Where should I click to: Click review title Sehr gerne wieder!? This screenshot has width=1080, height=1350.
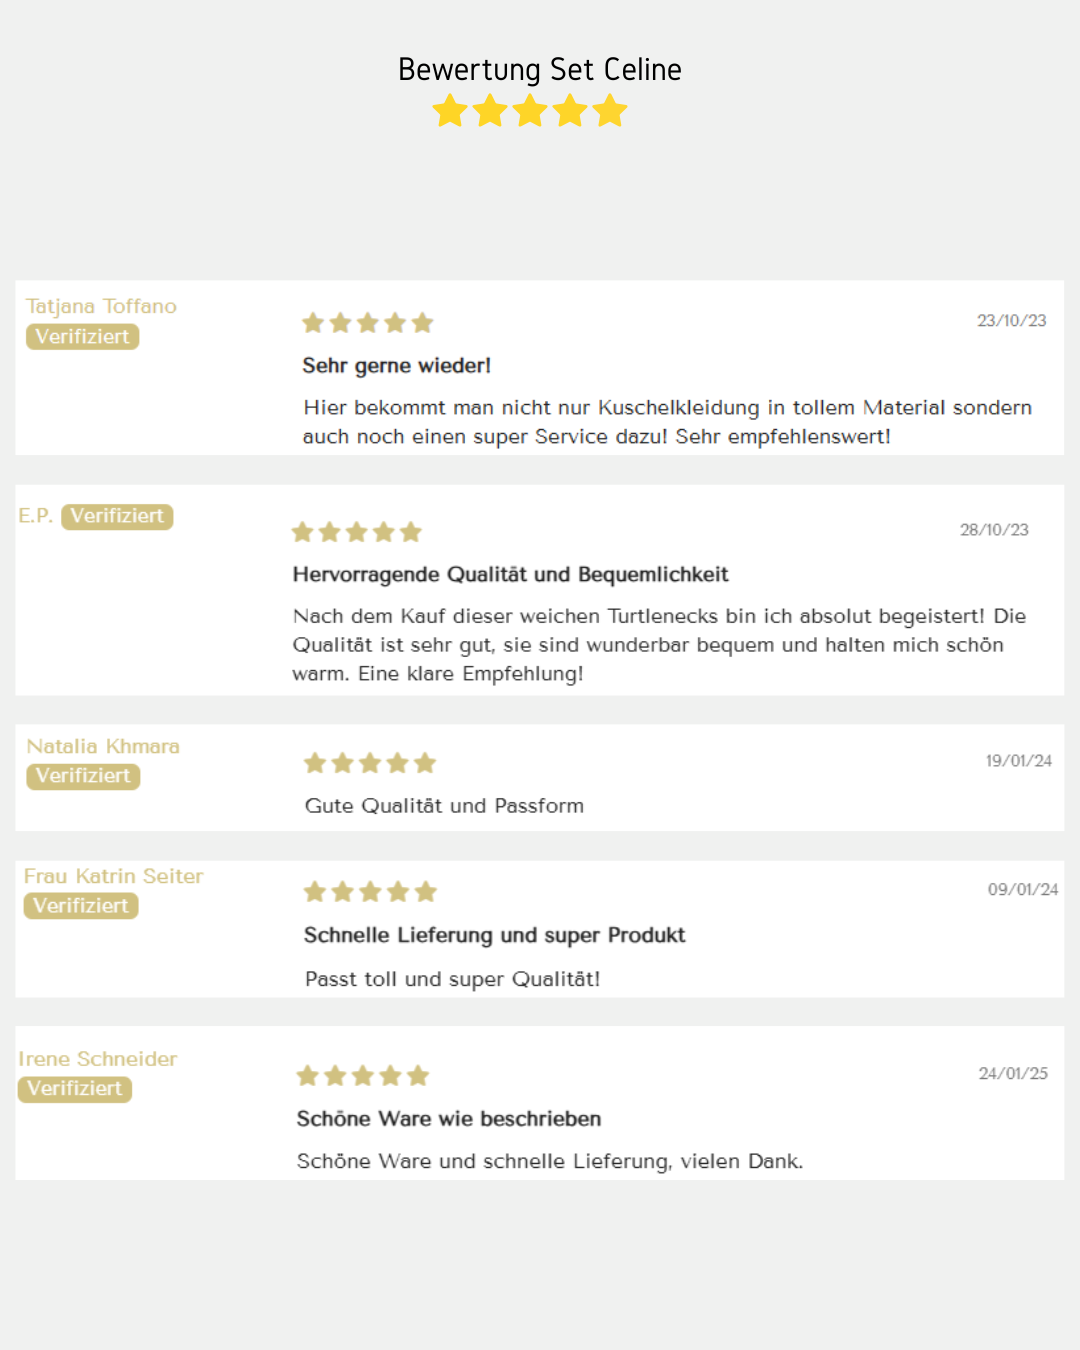[397, 366]
